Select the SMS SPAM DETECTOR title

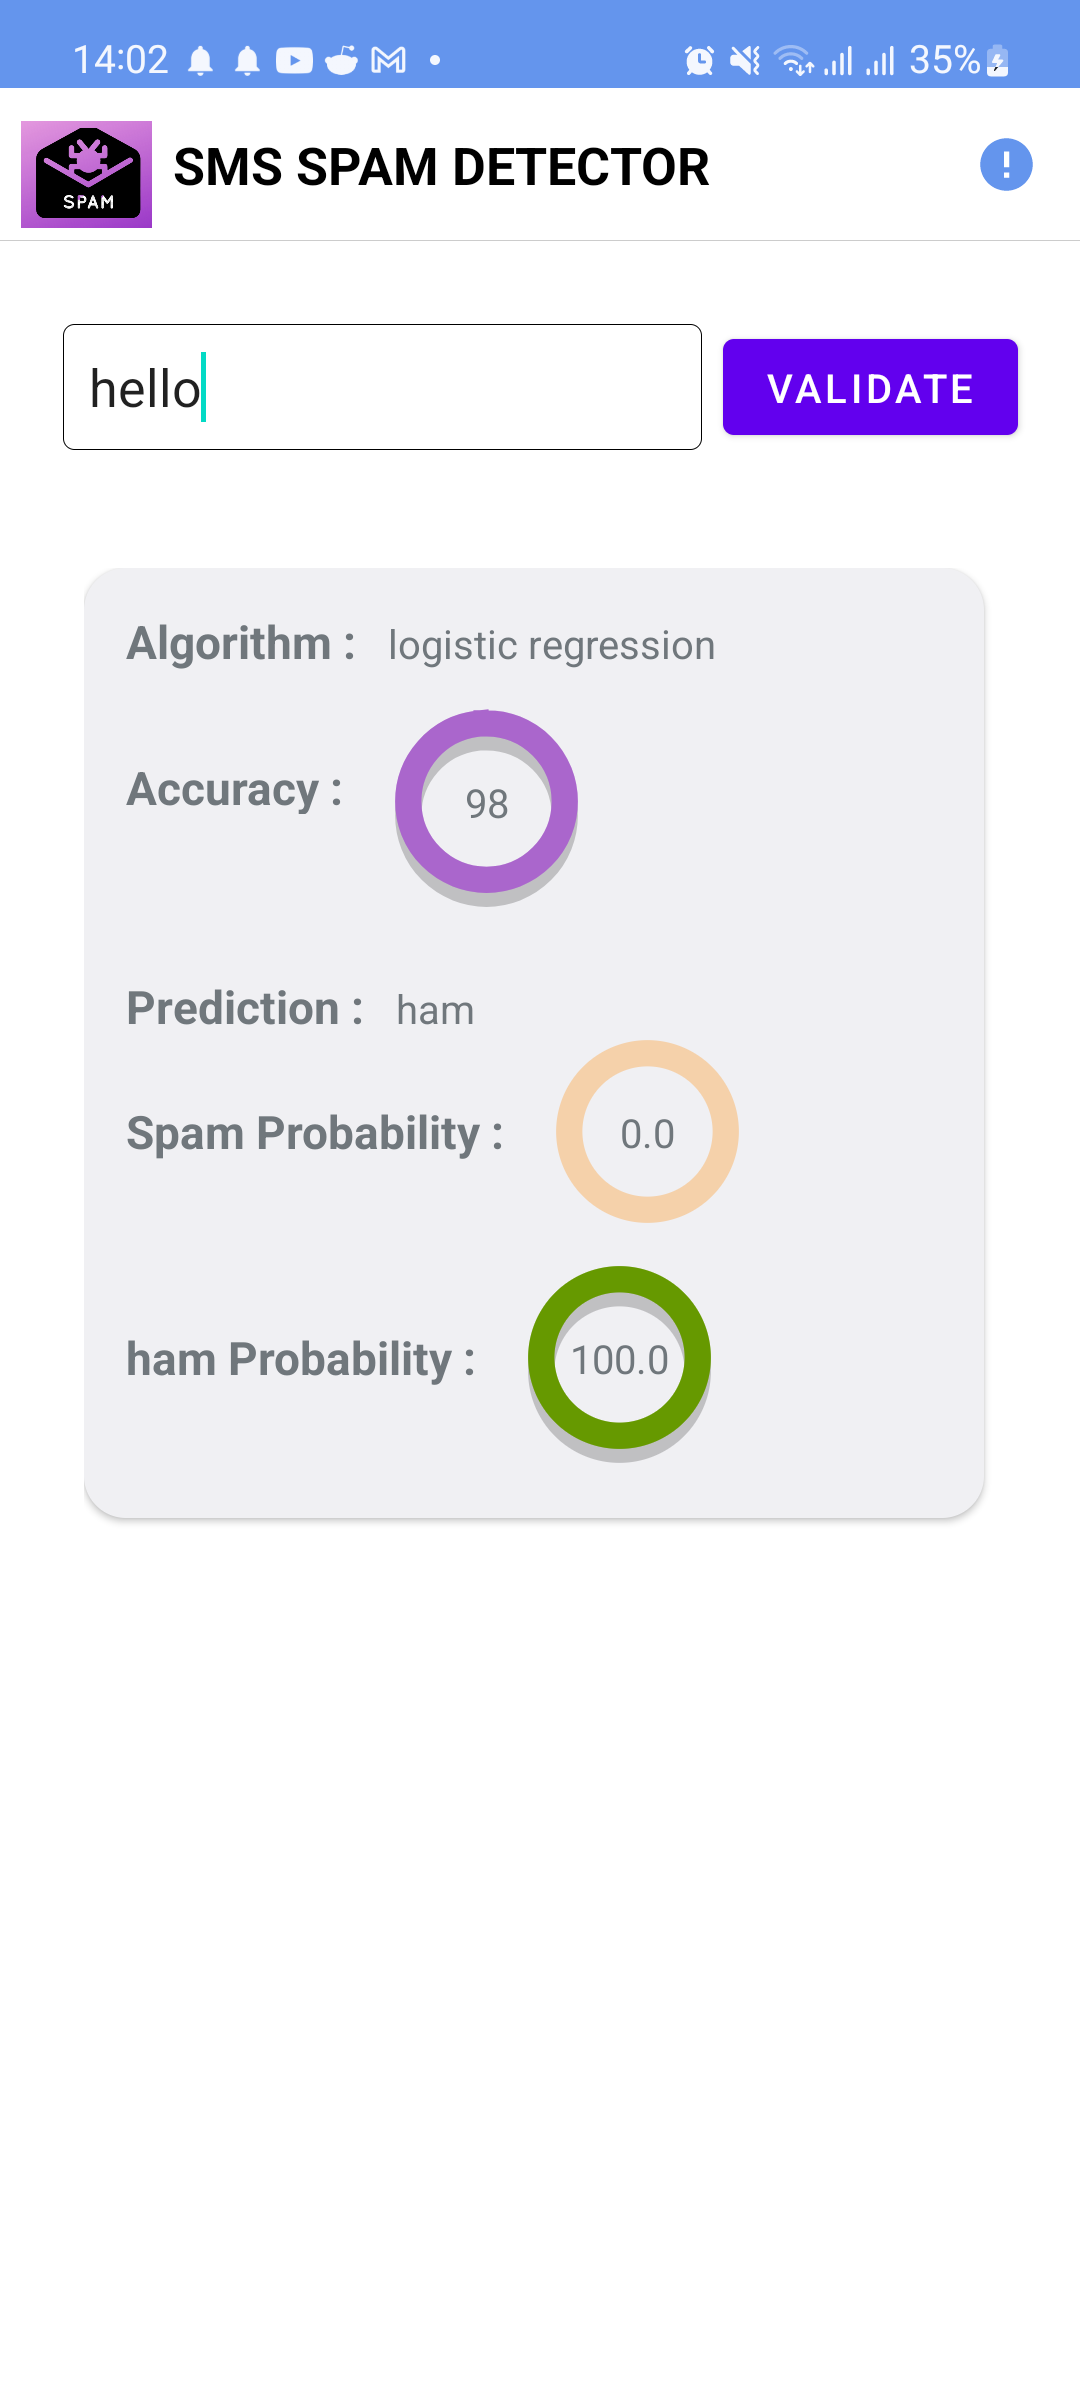(x=441, y=166)
